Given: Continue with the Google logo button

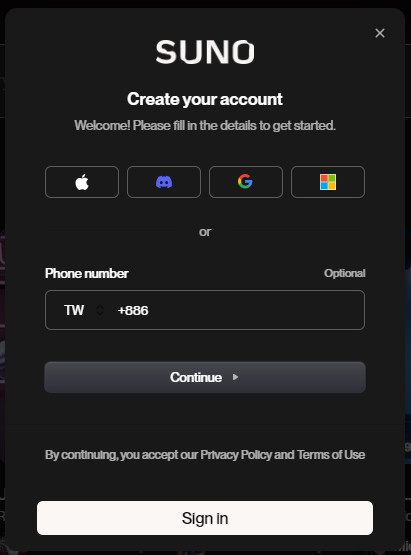Looking at the screenshot, I should click(246, 182).
